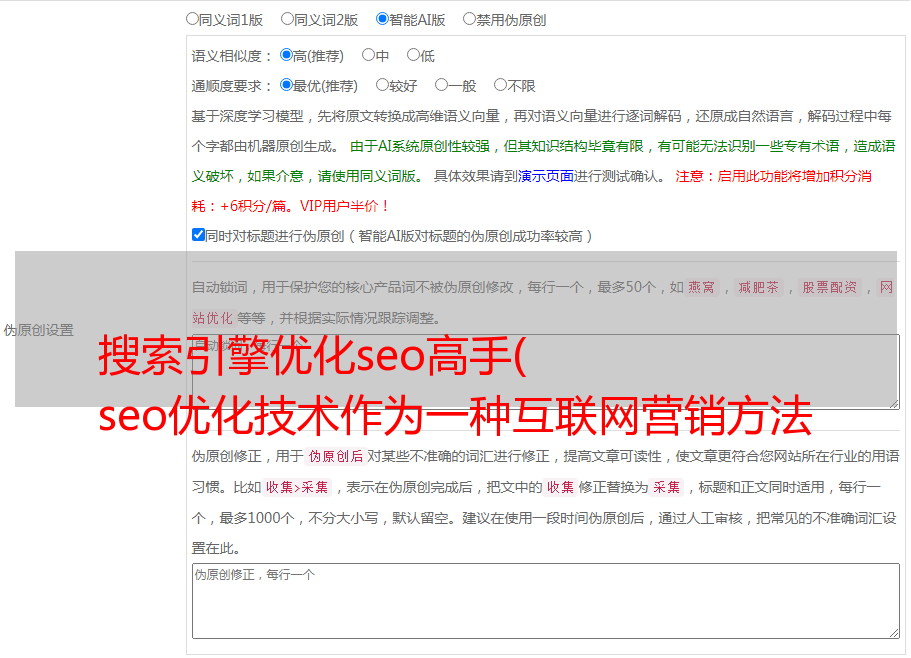Set 通顺度要求 to 最优(推荐)
Image resolution: width=911 pixels, height=658 pixels.
(286, 85)
